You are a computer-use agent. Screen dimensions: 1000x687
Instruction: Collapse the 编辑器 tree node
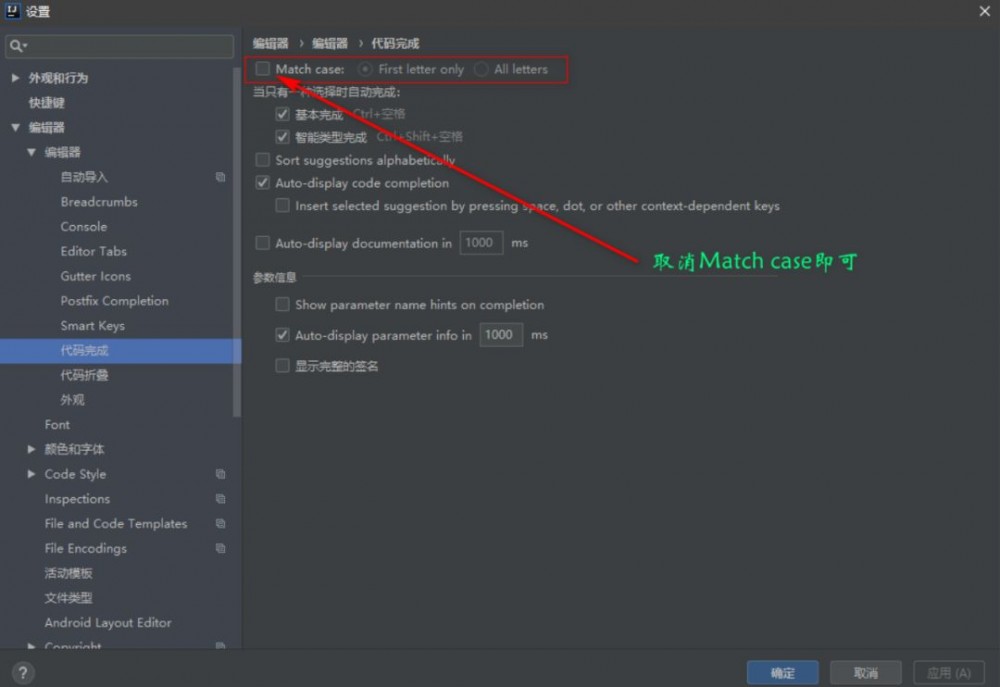point(16,127)
